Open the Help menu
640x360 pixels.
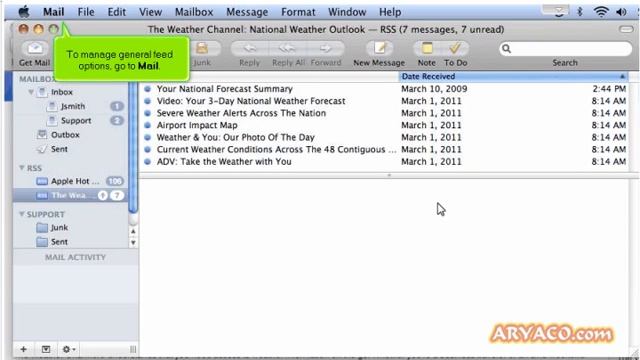(390, 12)
